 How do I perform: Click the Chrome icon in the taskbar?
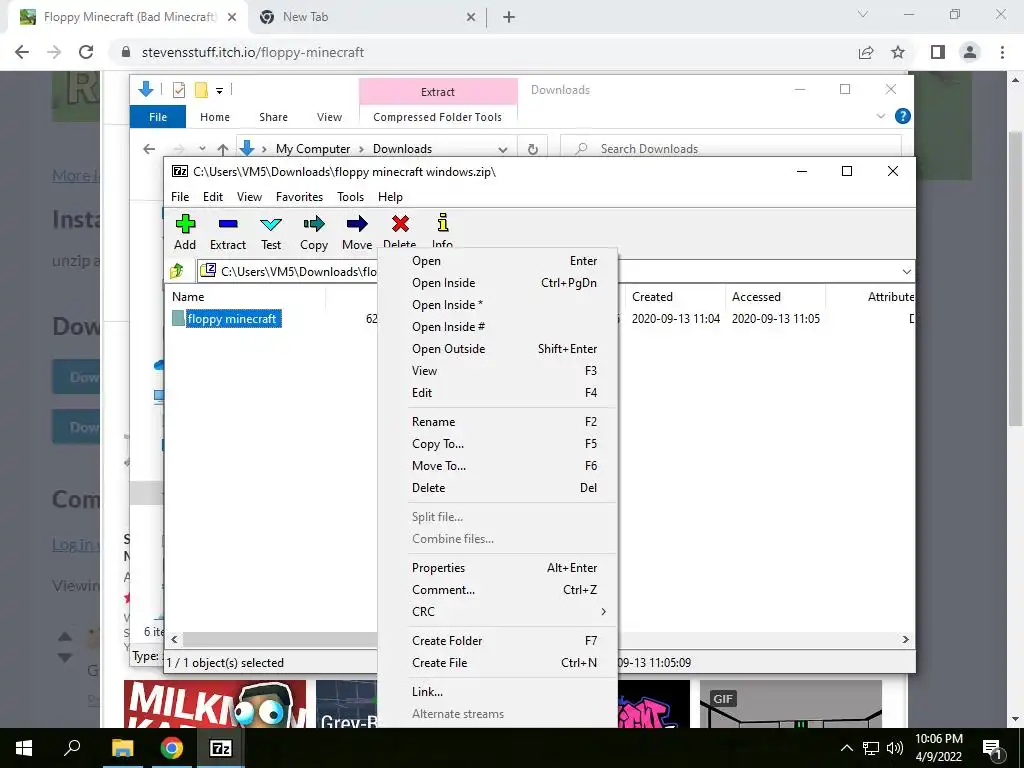(x=172, y=748)
